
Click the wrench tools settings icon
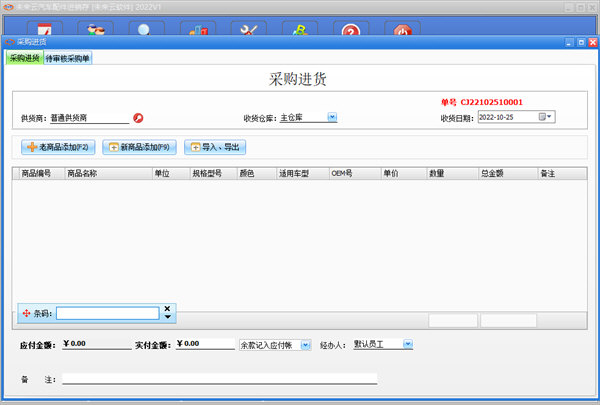click(248, 28)
